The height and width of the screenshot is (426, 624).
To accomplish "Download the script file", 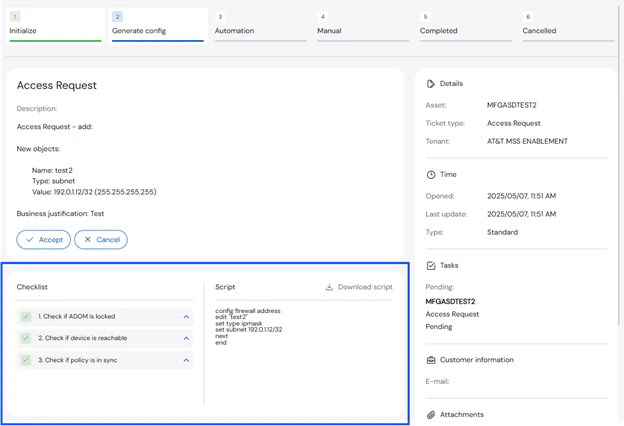I will 359,287.
